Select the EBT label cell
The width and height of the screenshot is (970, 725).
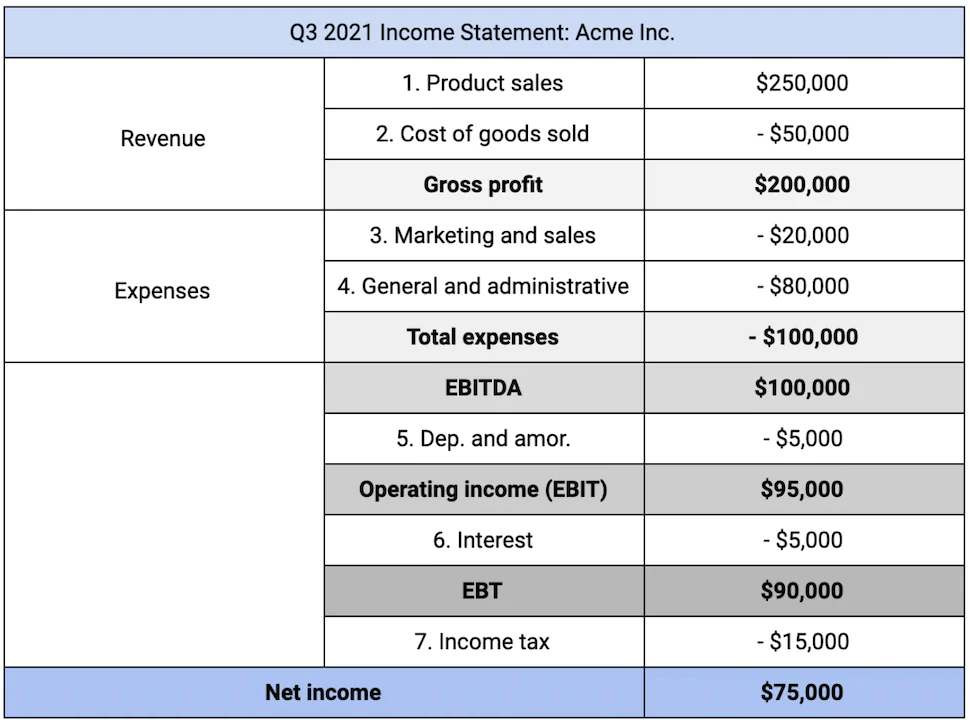[483, 591]
